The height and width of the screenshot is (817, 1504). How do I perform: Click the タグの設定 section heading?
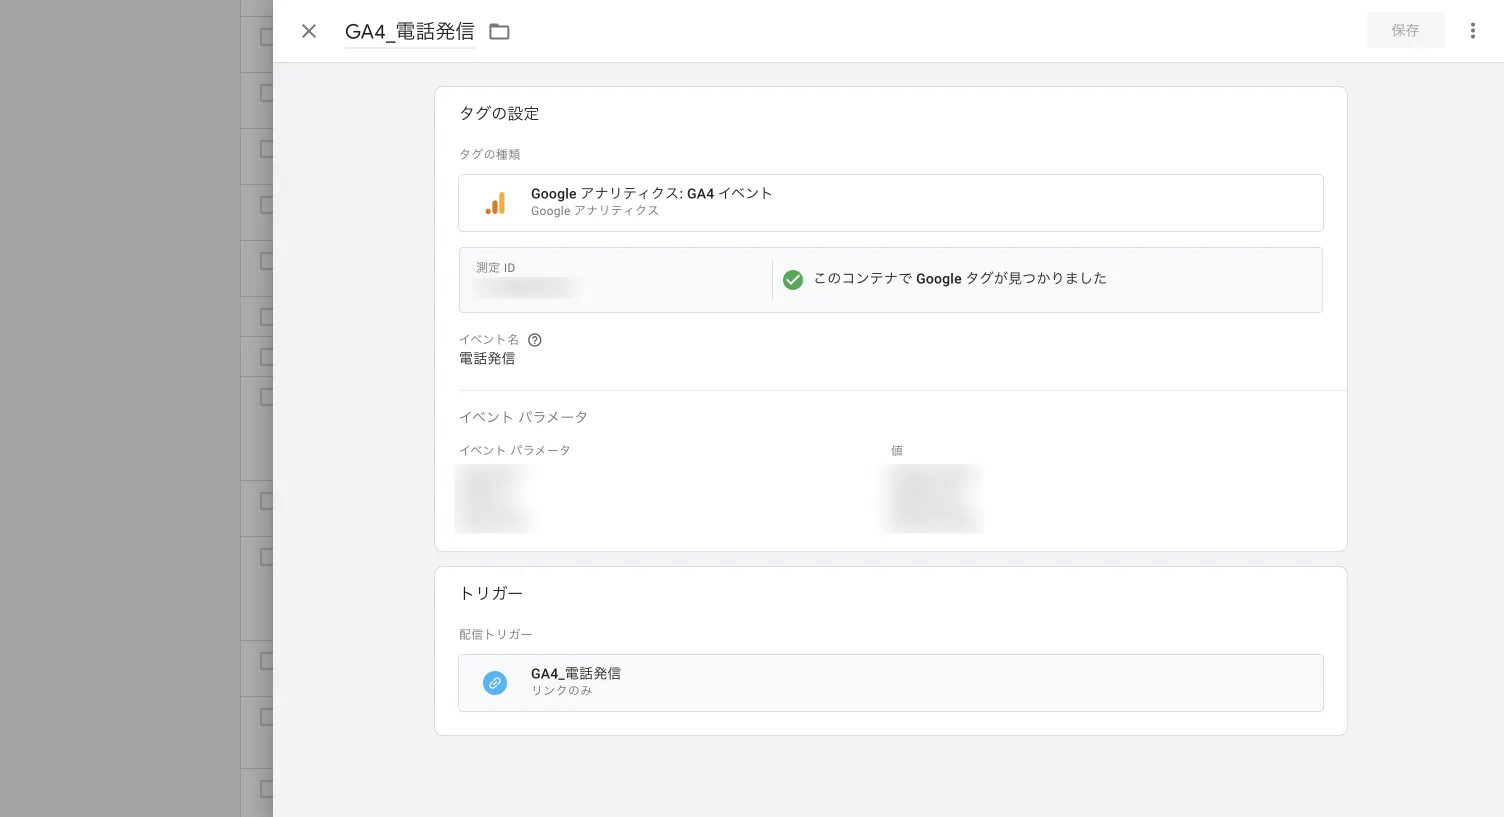(x=499, y=114)
